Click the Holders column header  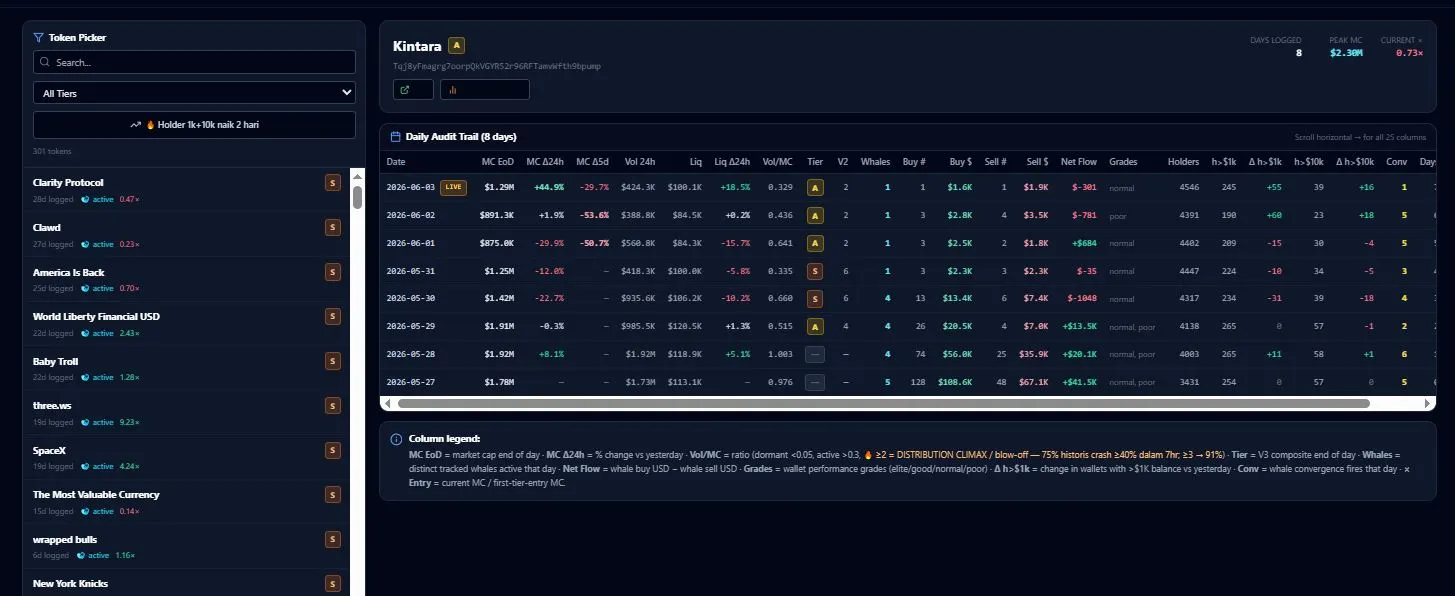[x=1183, y=161]
